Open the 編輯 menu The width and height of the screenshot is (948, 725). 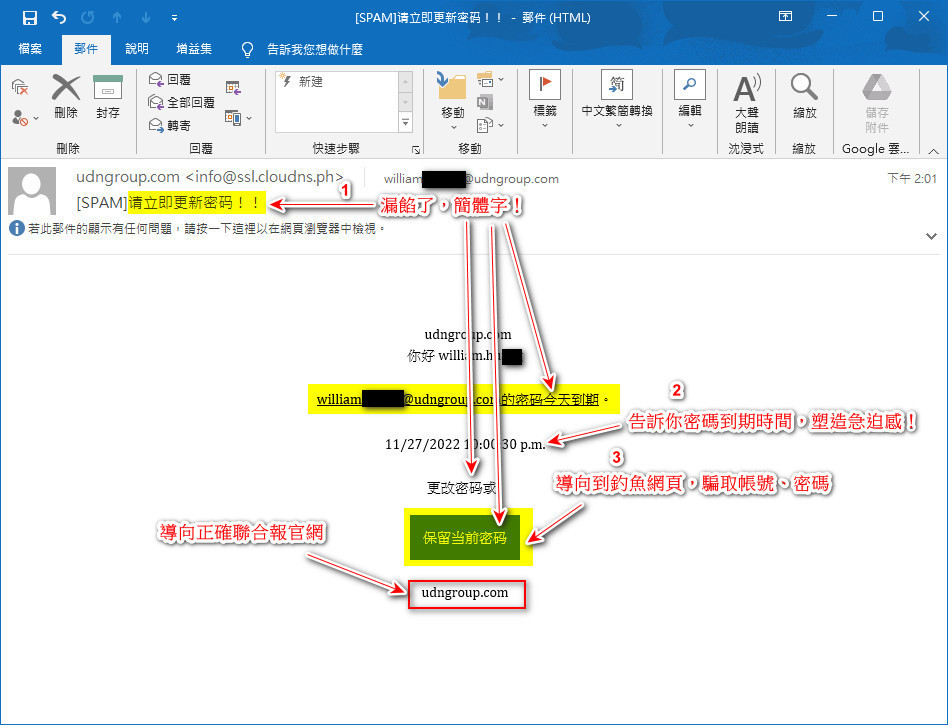[x=690, y=100]
